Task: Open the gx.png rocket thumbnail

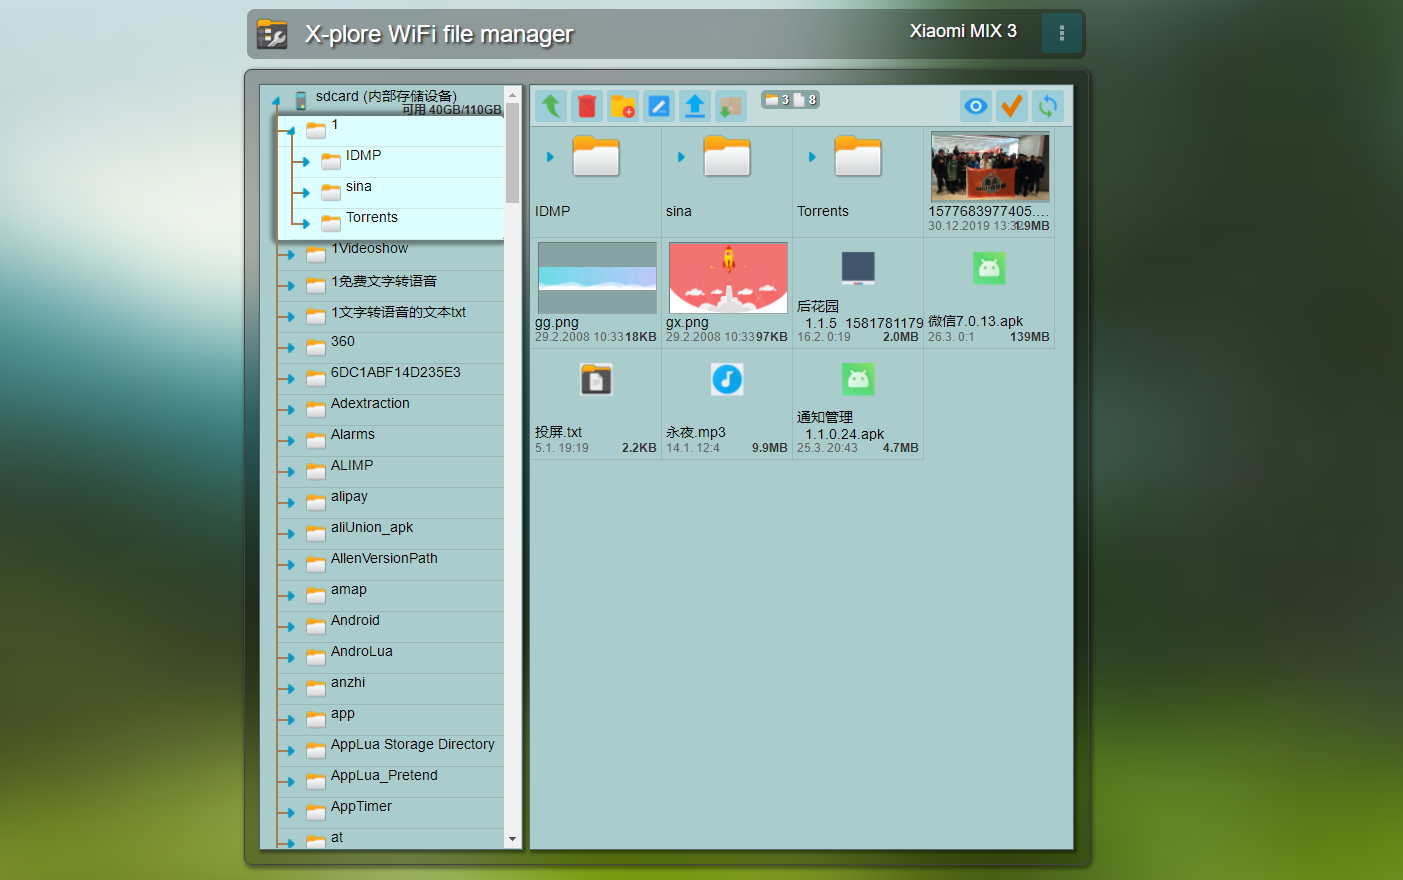Action: [x=728, y=278]
